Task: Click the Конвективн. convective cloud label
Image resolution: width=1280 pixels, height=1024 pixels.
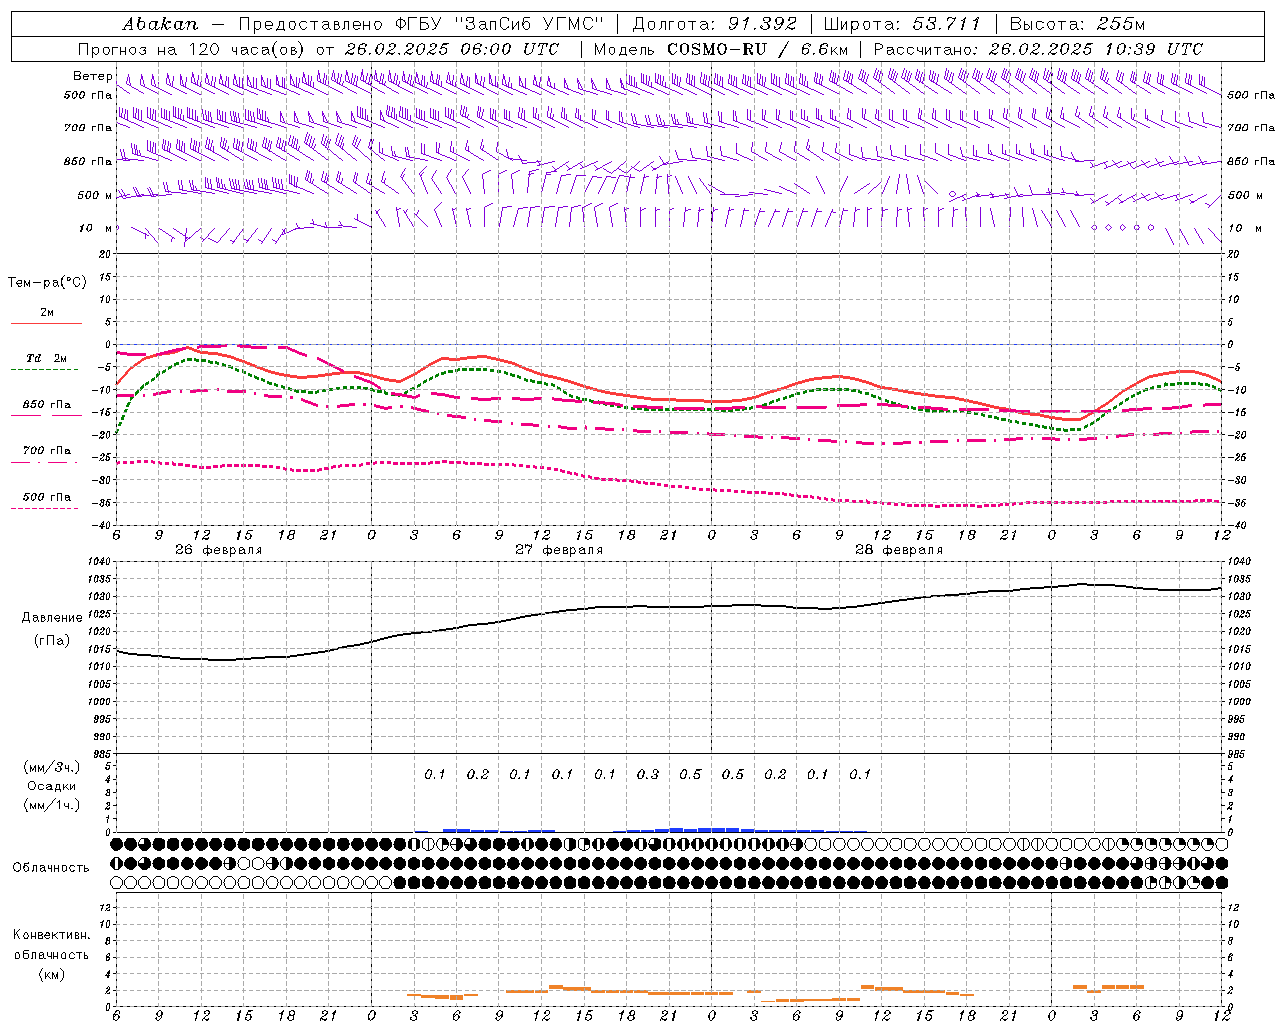Action: (51, 935)
